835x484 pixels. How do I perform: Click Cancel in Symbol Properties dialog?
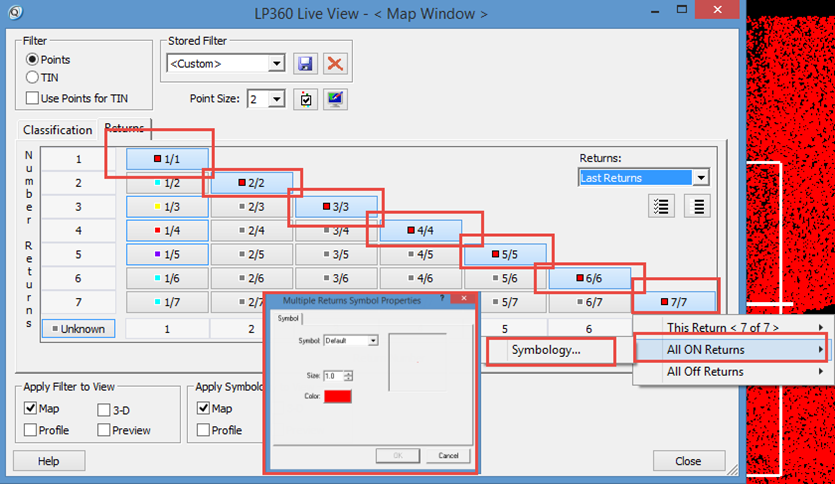(x=448, y=456)
